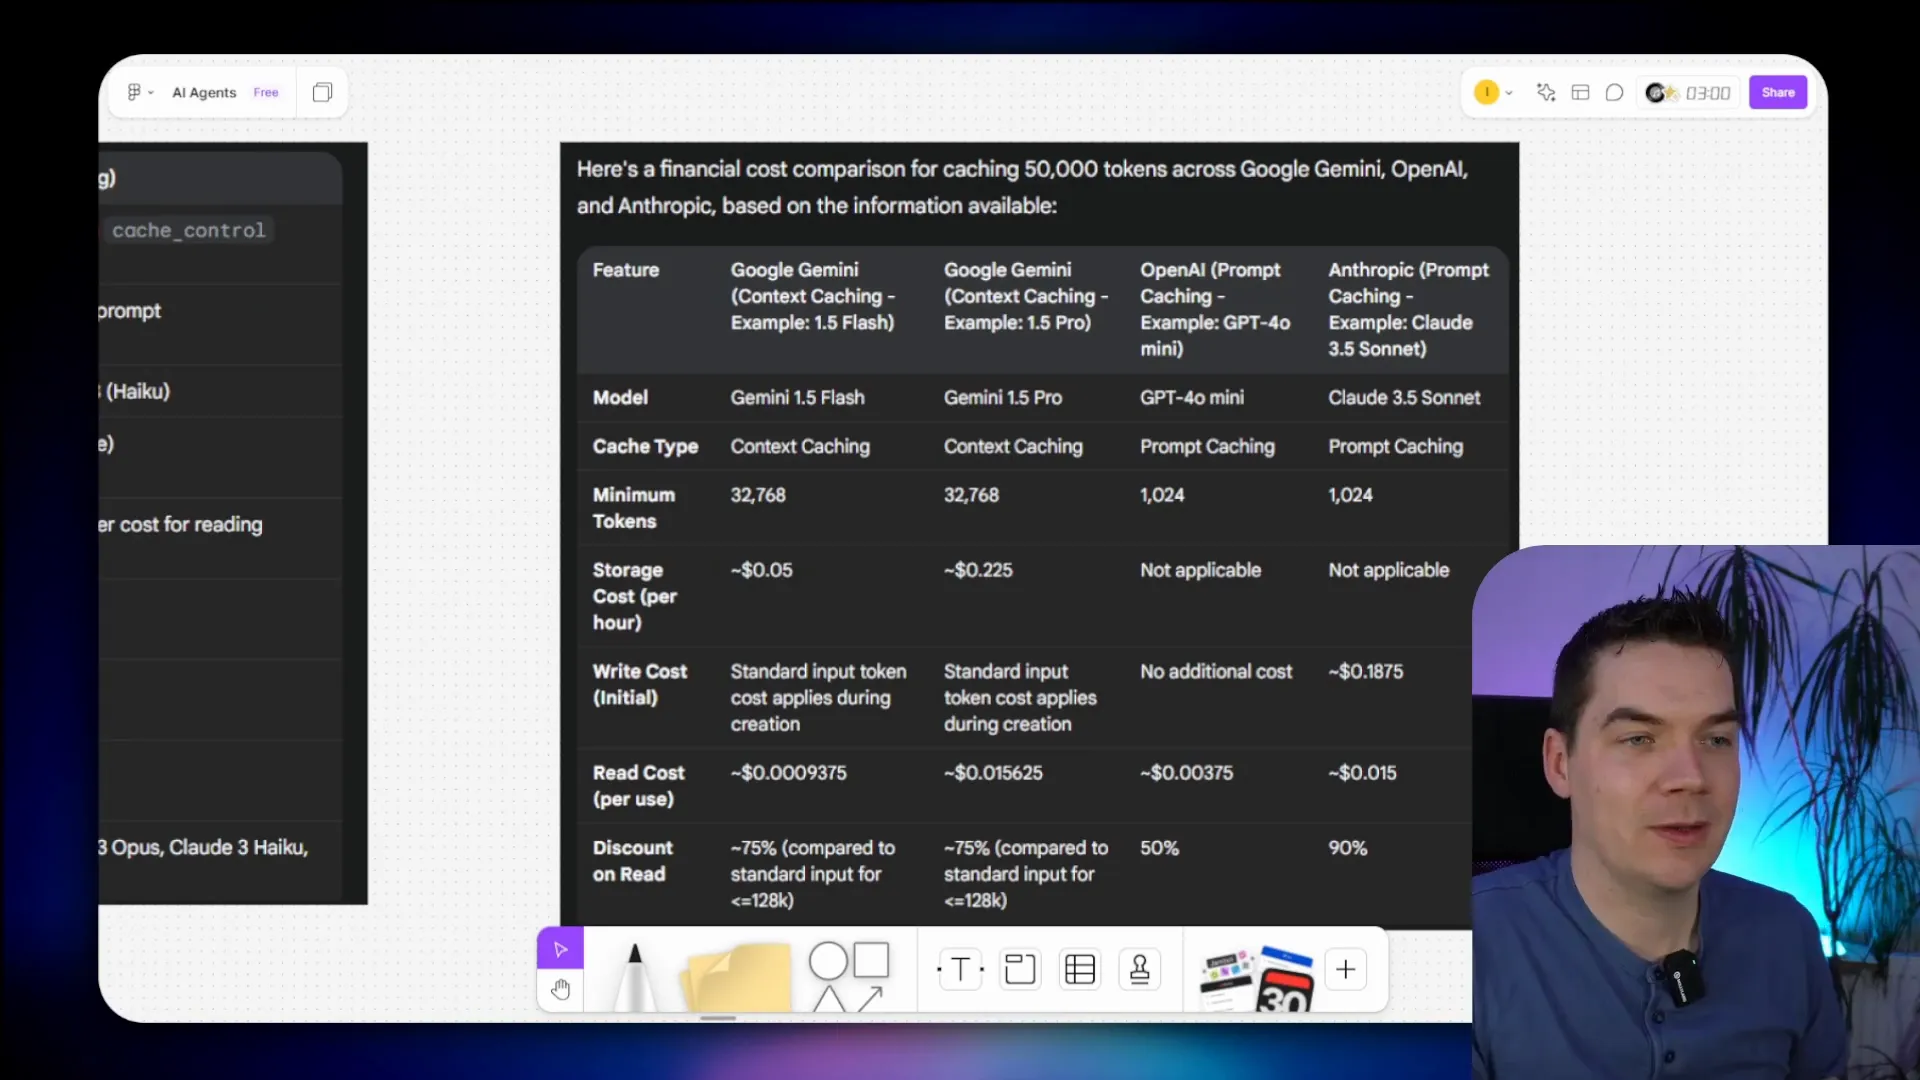The height and width of the screenshot is (1080, 1920).
Task: Pick the yellow sticky note tool
Action: pos(738,977)
